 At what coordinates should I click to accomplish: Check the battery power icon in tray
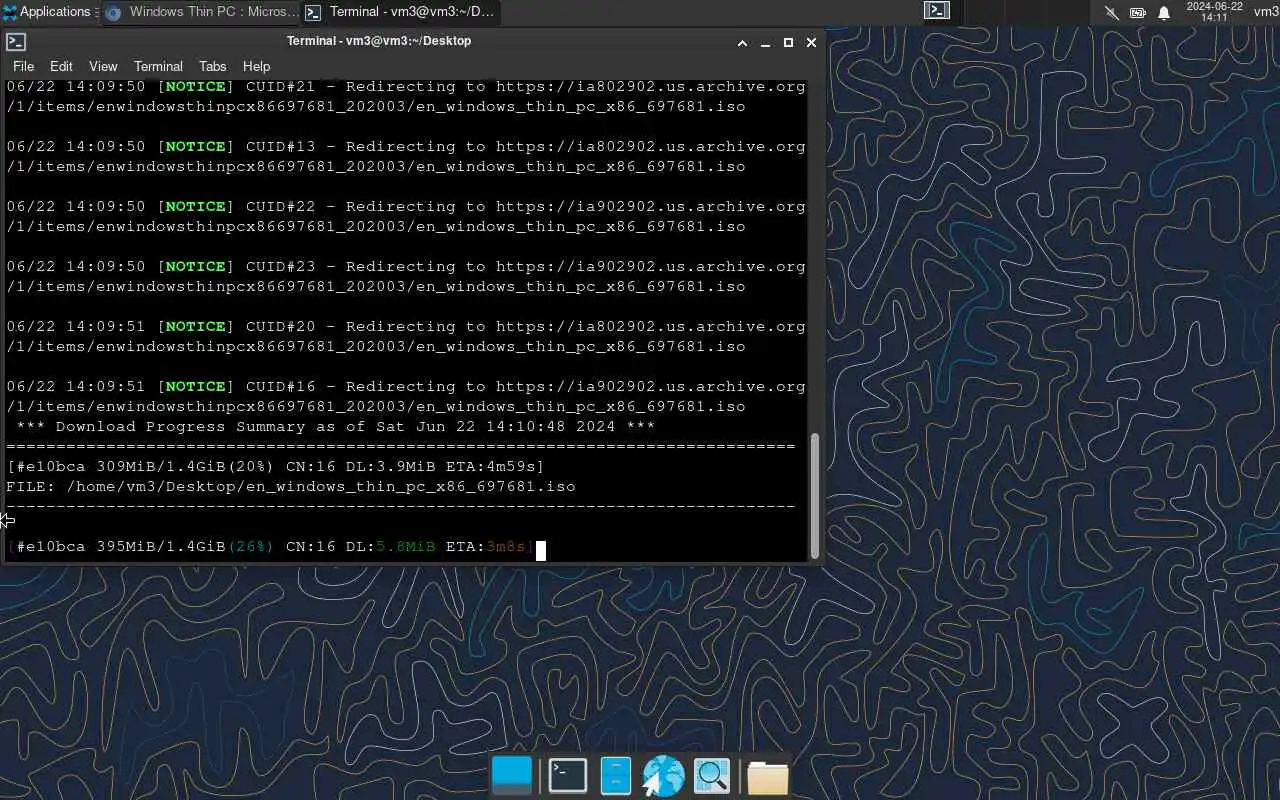pyautogui.click(x=1138, y=13)
